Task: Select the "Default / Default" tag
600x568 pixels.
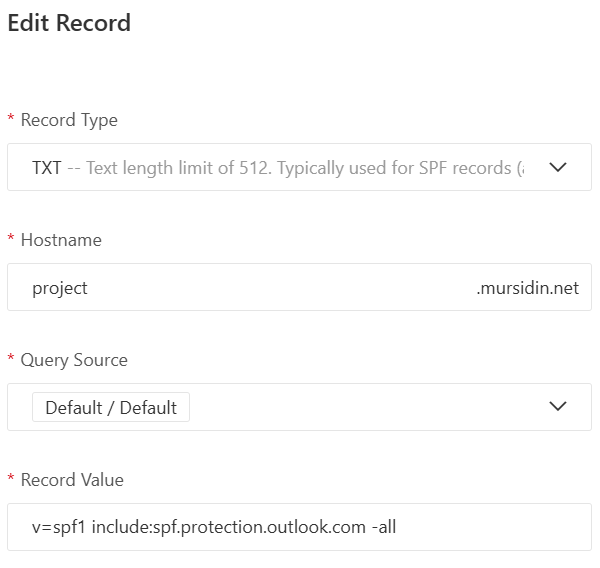Action: (111, 407)
